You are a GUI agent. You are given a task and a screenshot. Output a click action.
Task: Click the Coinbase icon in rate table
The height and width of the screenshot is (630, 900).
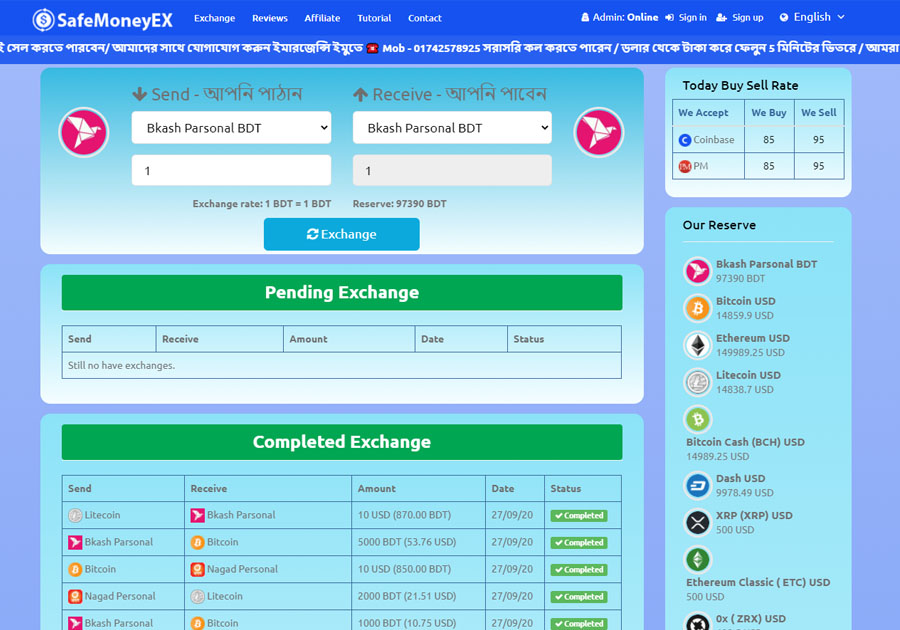pos(685,140)
